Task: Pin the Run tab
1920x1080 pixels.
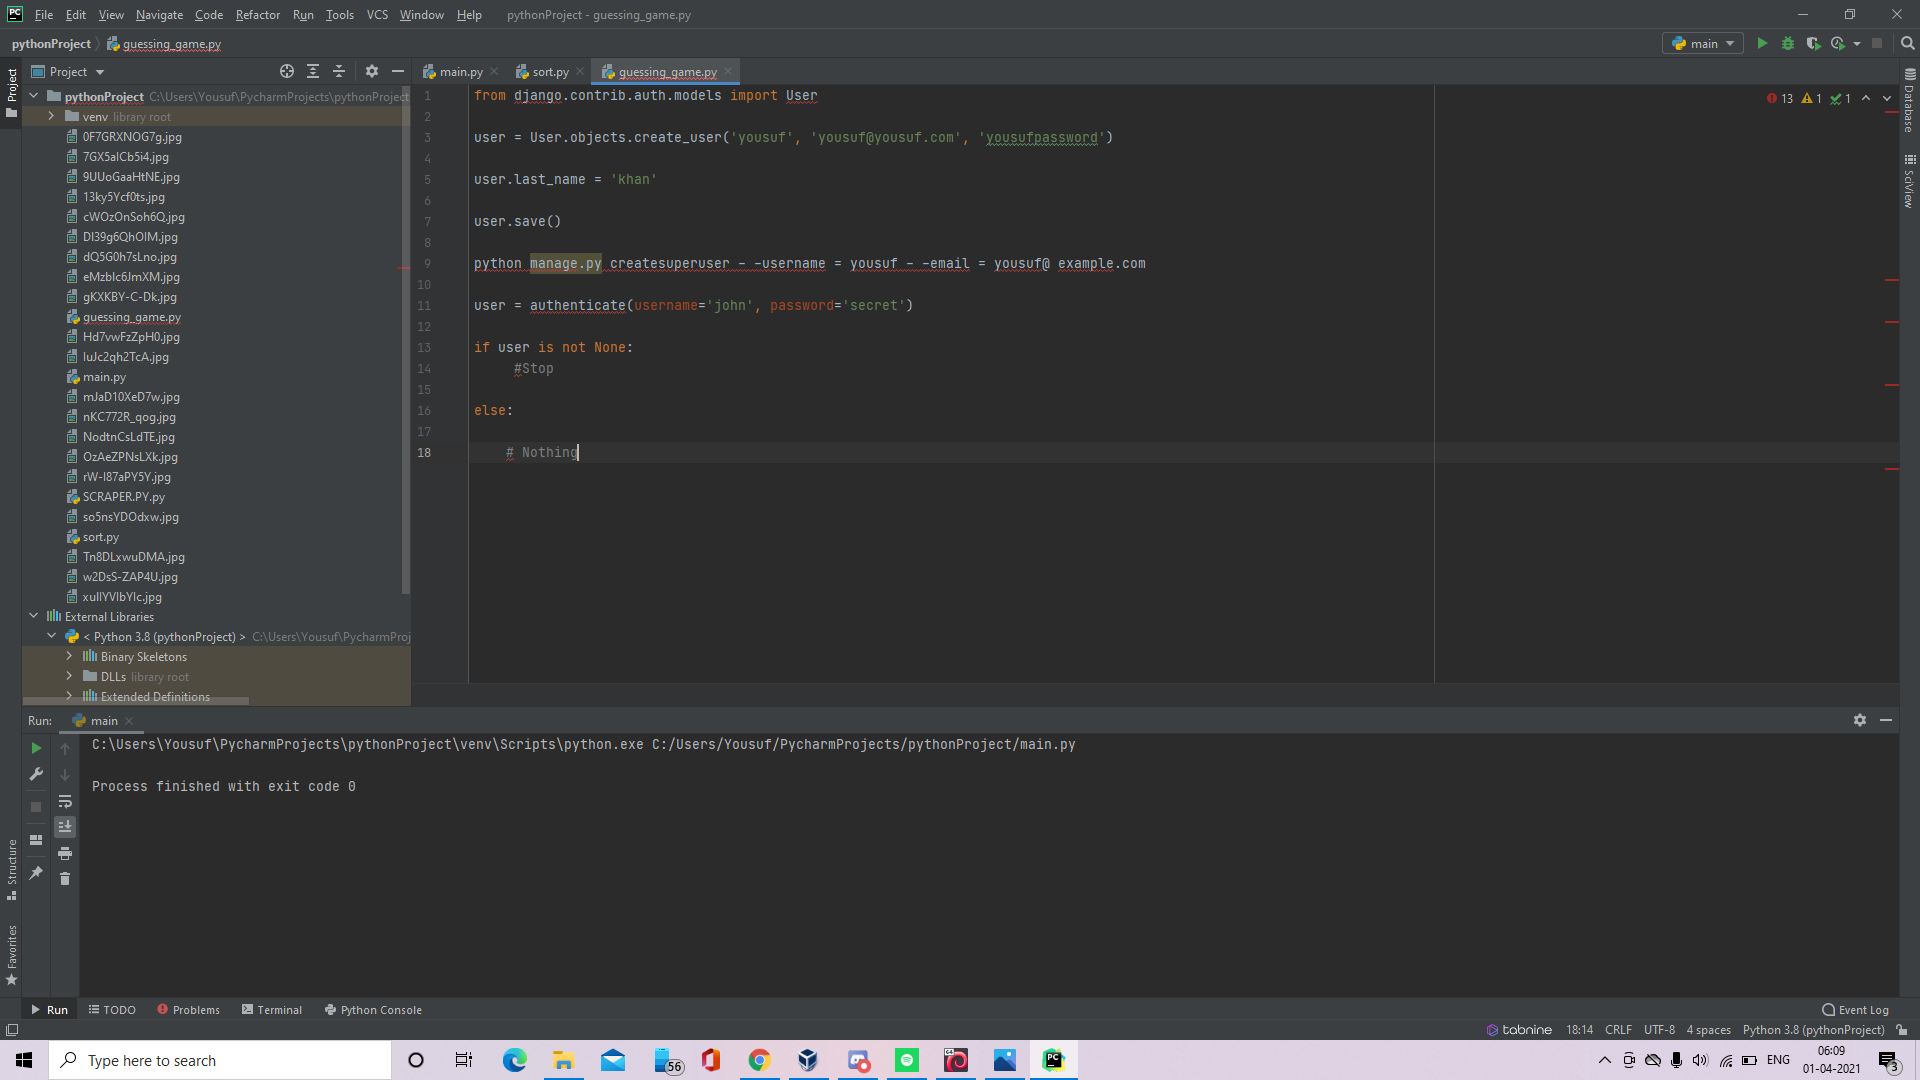Action: (35, 873)
